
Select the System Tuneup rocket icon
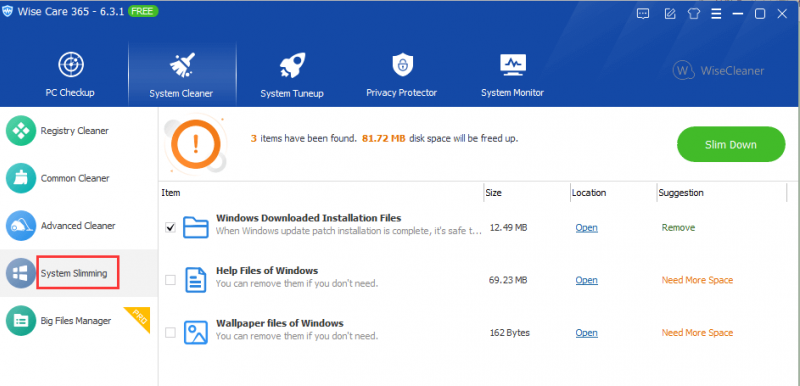292,65
